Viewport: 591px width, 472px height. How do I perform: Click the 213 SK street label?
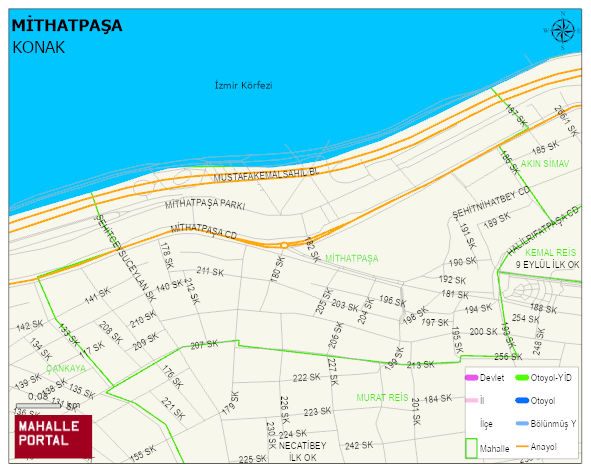point(421,365)
